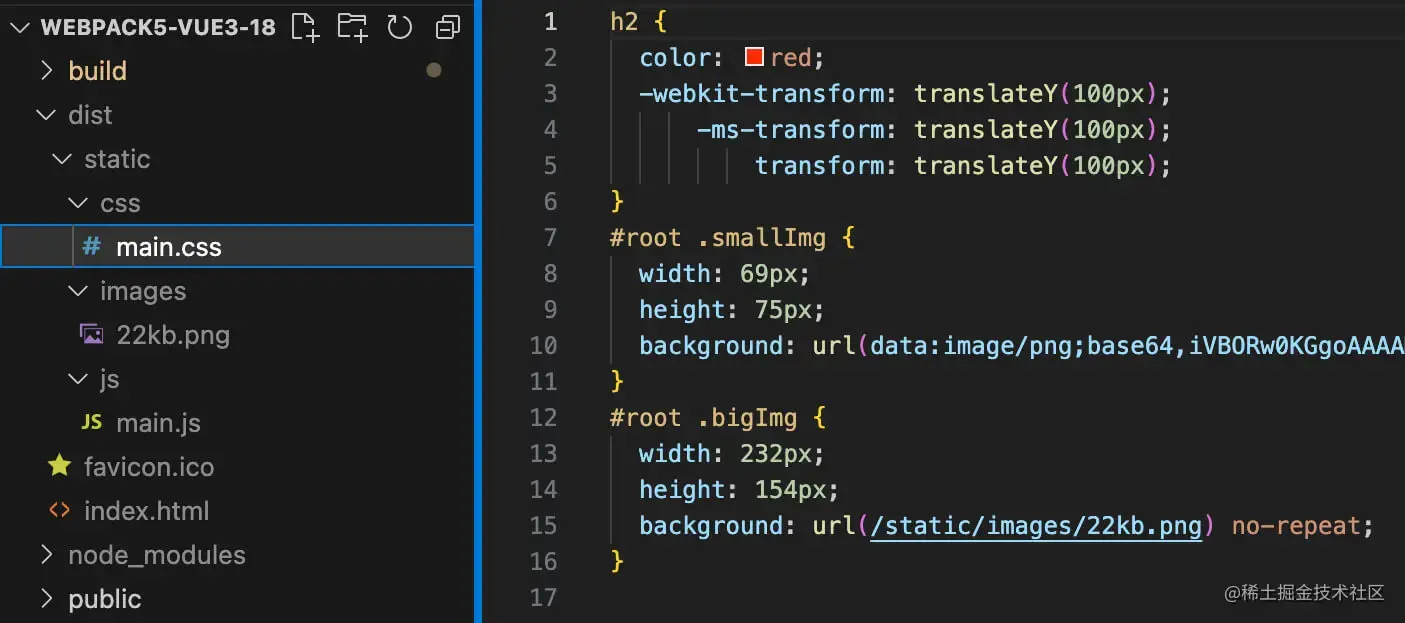Click the star icon beside favicon.ico
The image size is (1405, 623).
point(60,466)
